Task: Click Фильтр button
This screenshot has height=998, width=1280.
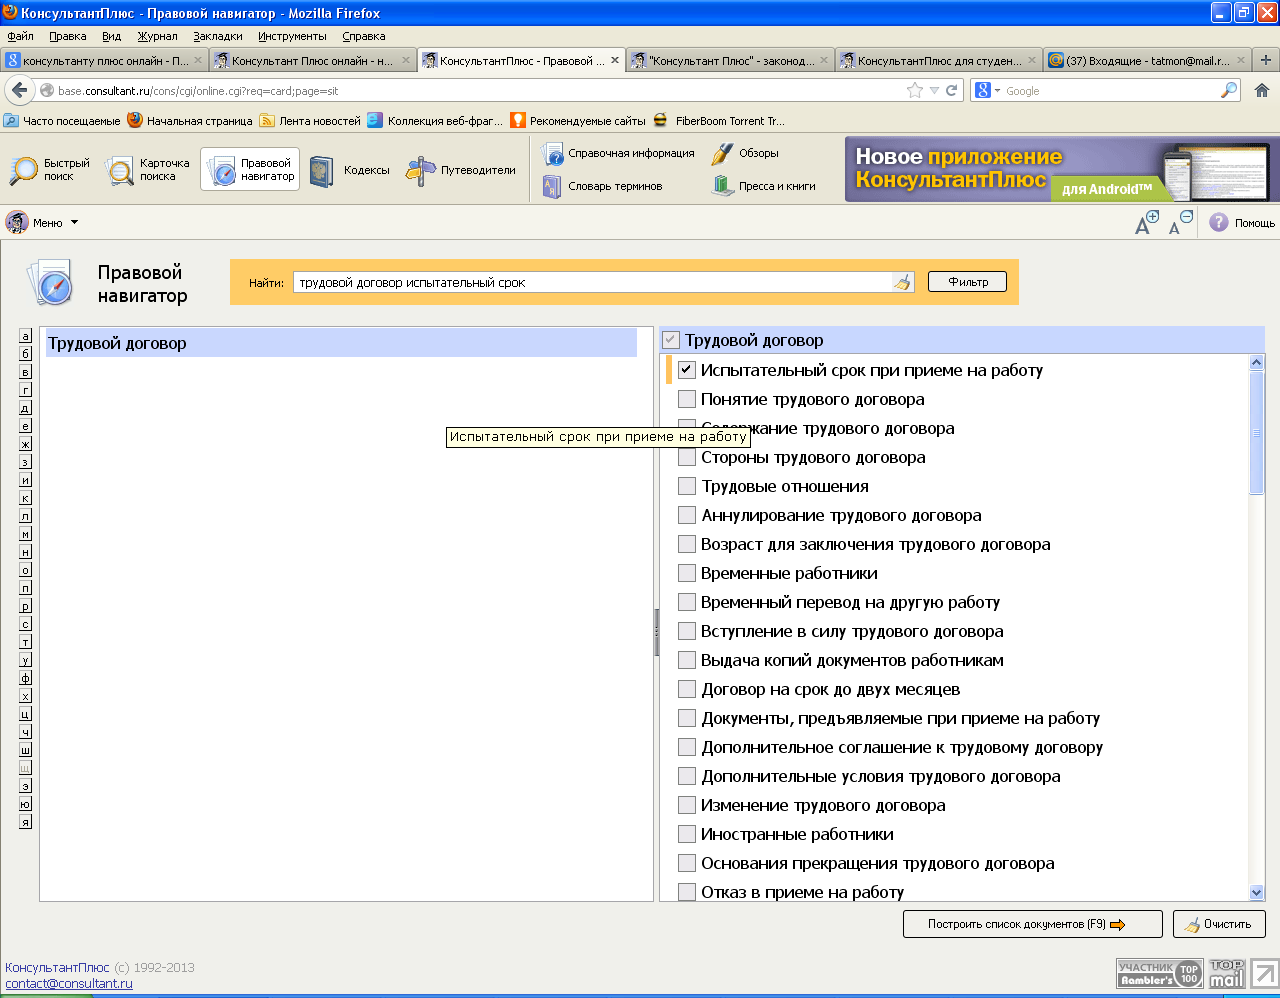Action: (x=967, y=282)
